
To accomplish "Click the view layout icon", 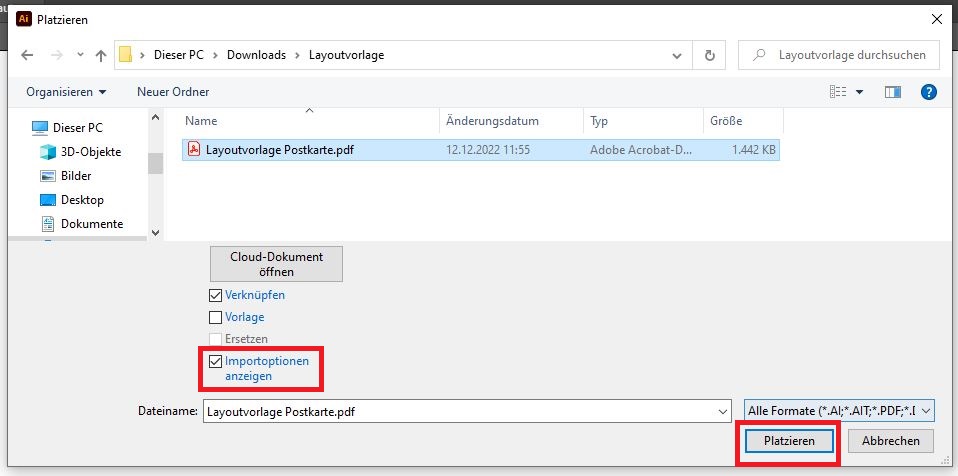I will [x=838, y=92].
